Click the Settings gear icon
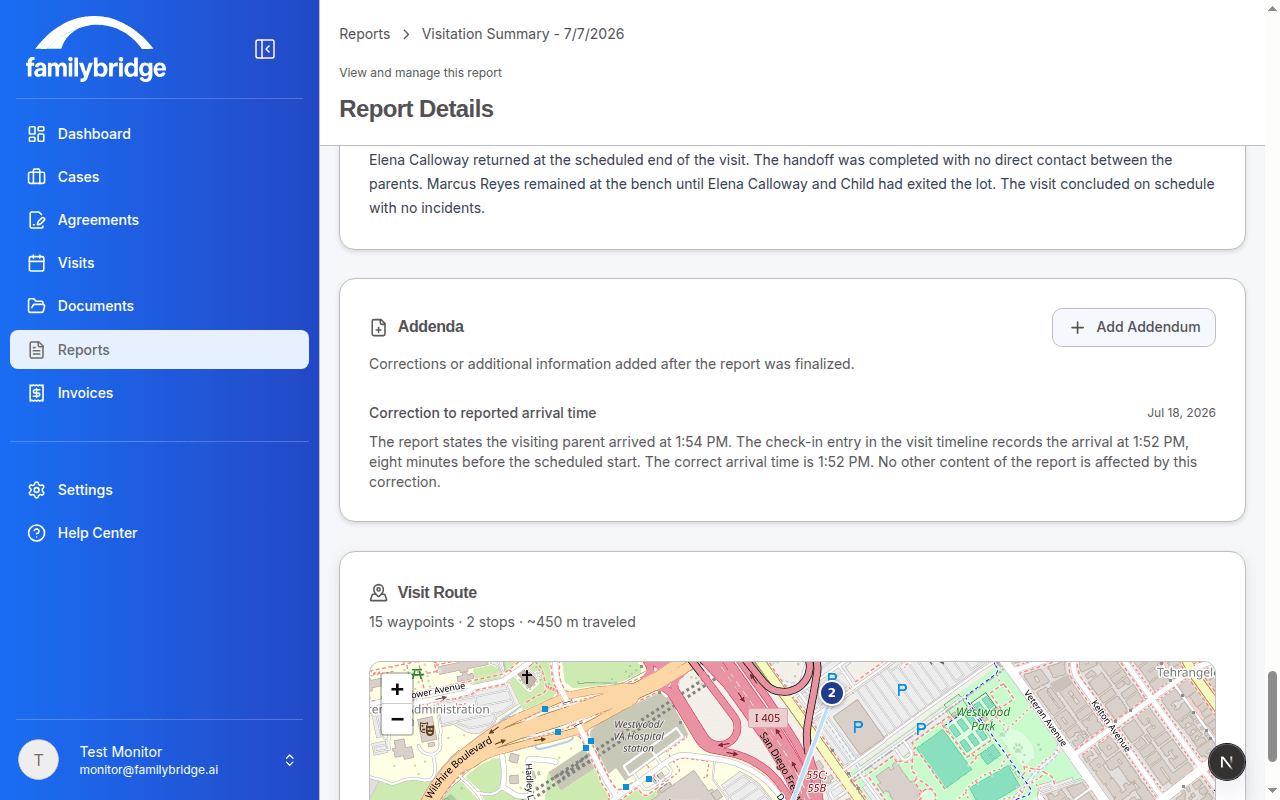The width and height of the screenshot is (1280, 800). tap(37, 490)
